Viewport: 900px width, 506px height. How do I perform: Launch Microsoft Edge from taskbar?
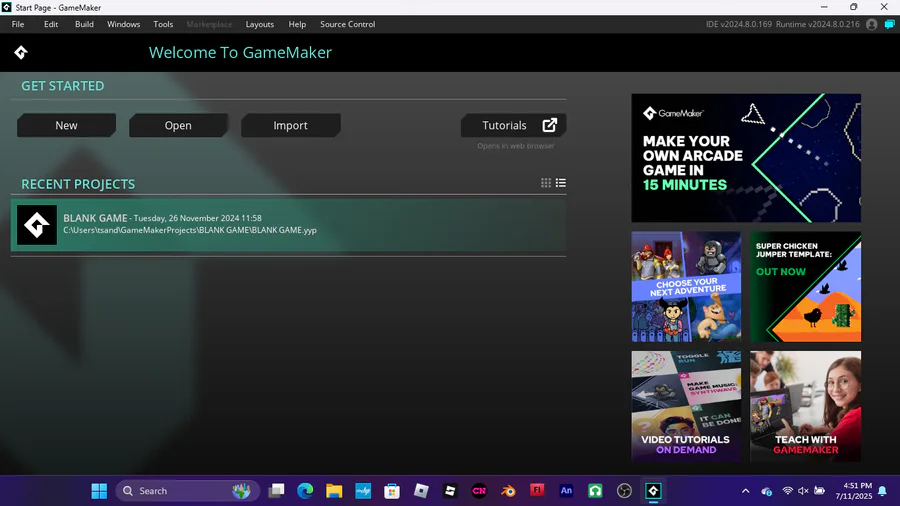coord(305,491)
